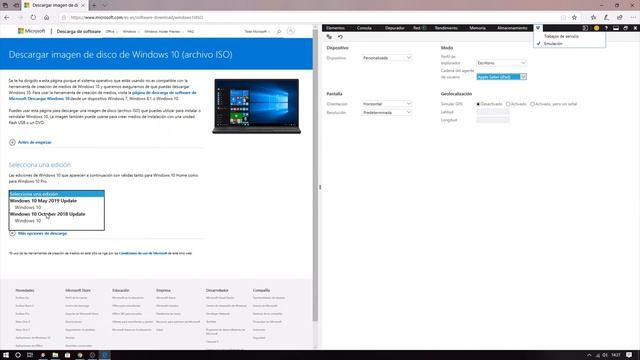Switch to the Memoria tab
Viewport: 640px width, 360px height.
(x=477, y=28)
